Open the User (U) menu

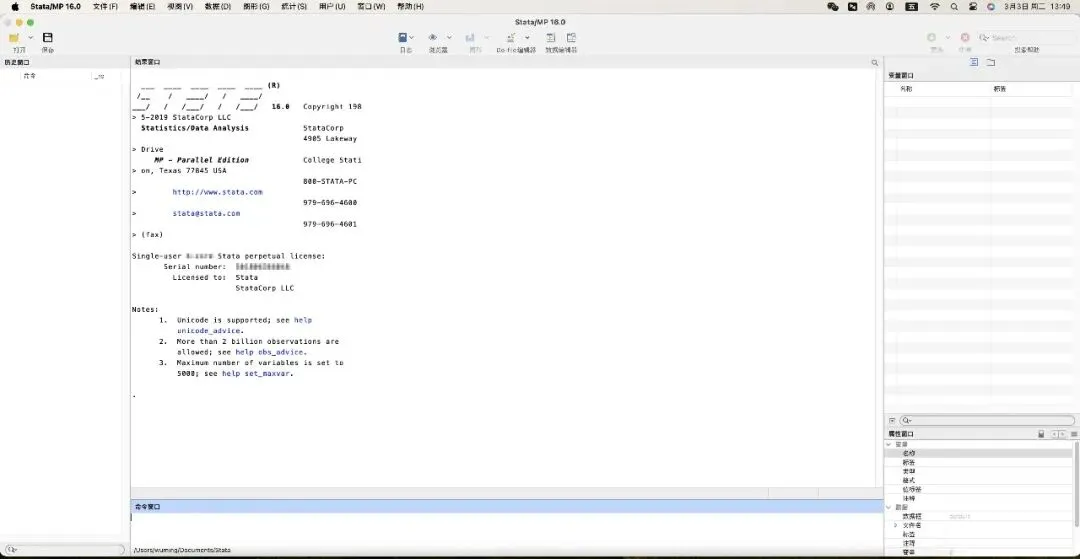tap(332, 6)
